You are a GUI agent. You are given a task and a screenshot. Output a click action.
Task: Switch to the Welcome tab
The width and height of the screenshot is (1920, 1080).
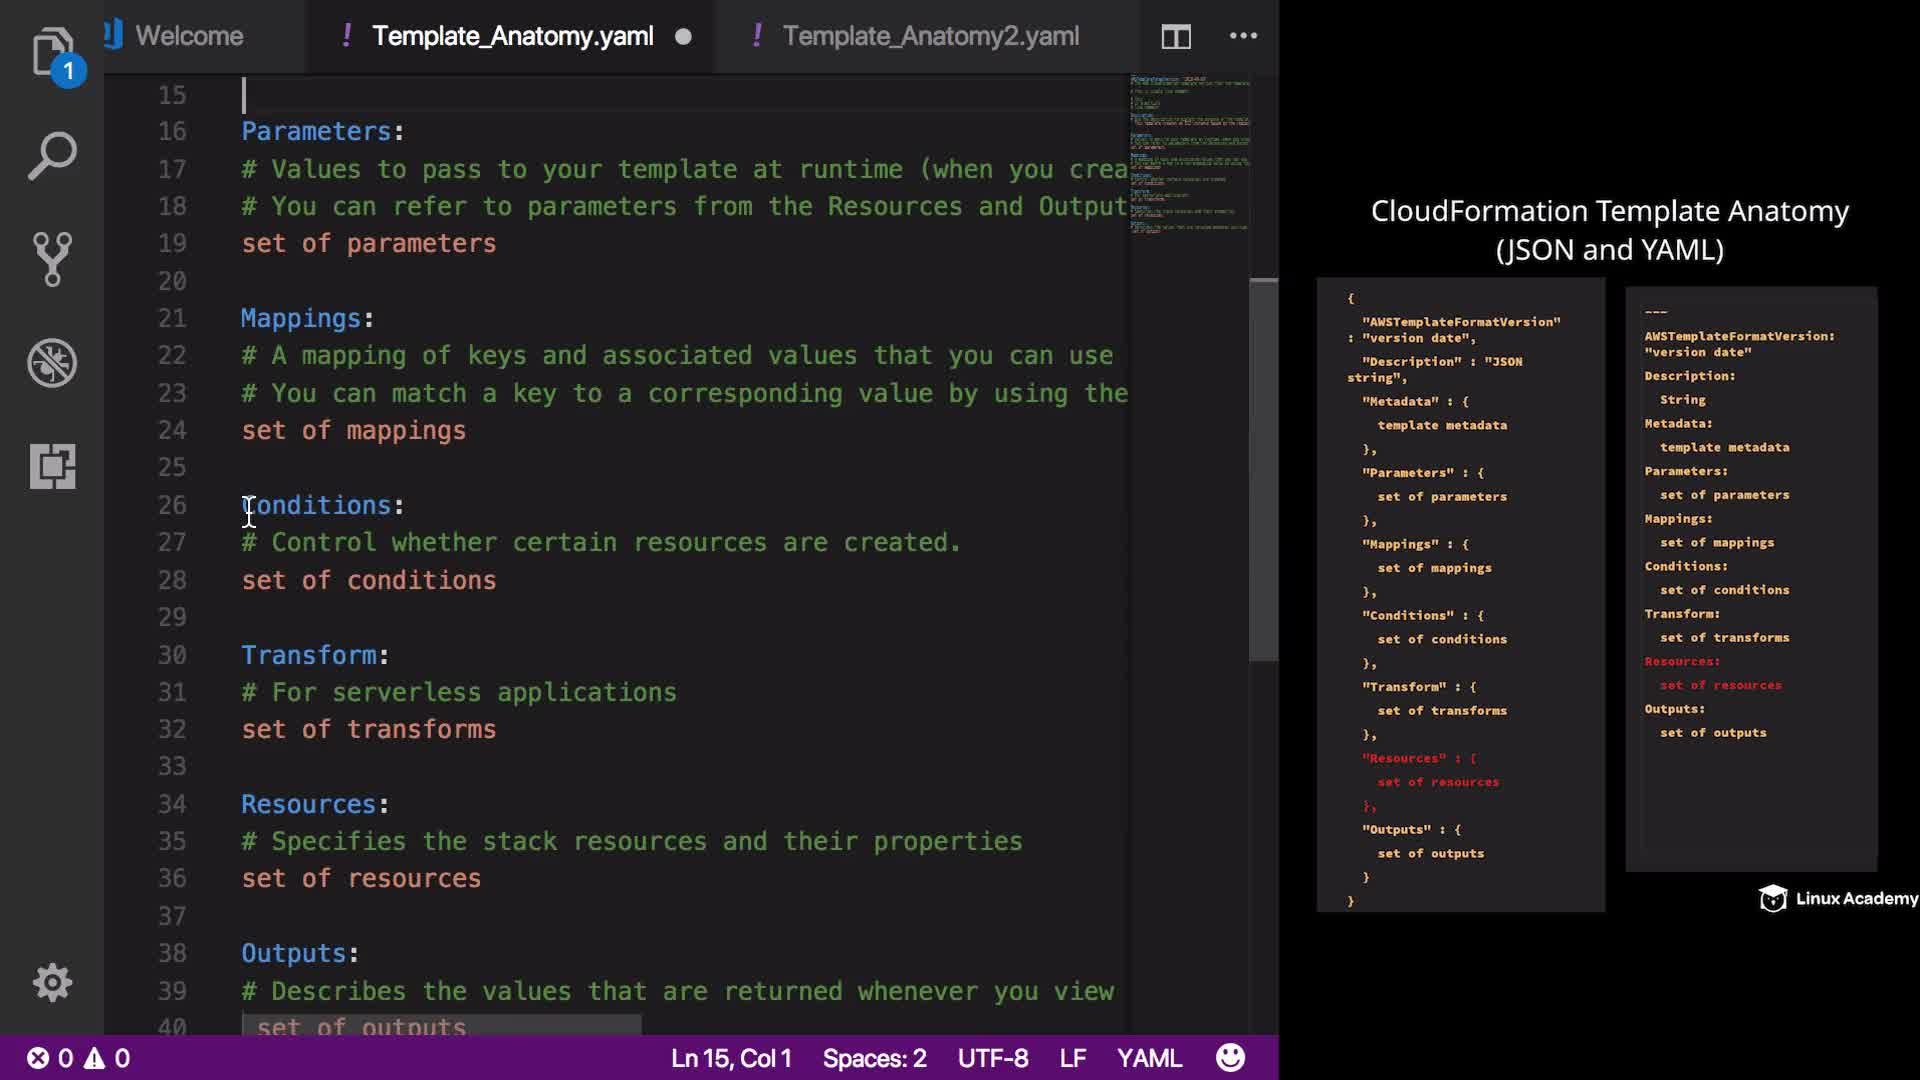pos(189,36)
